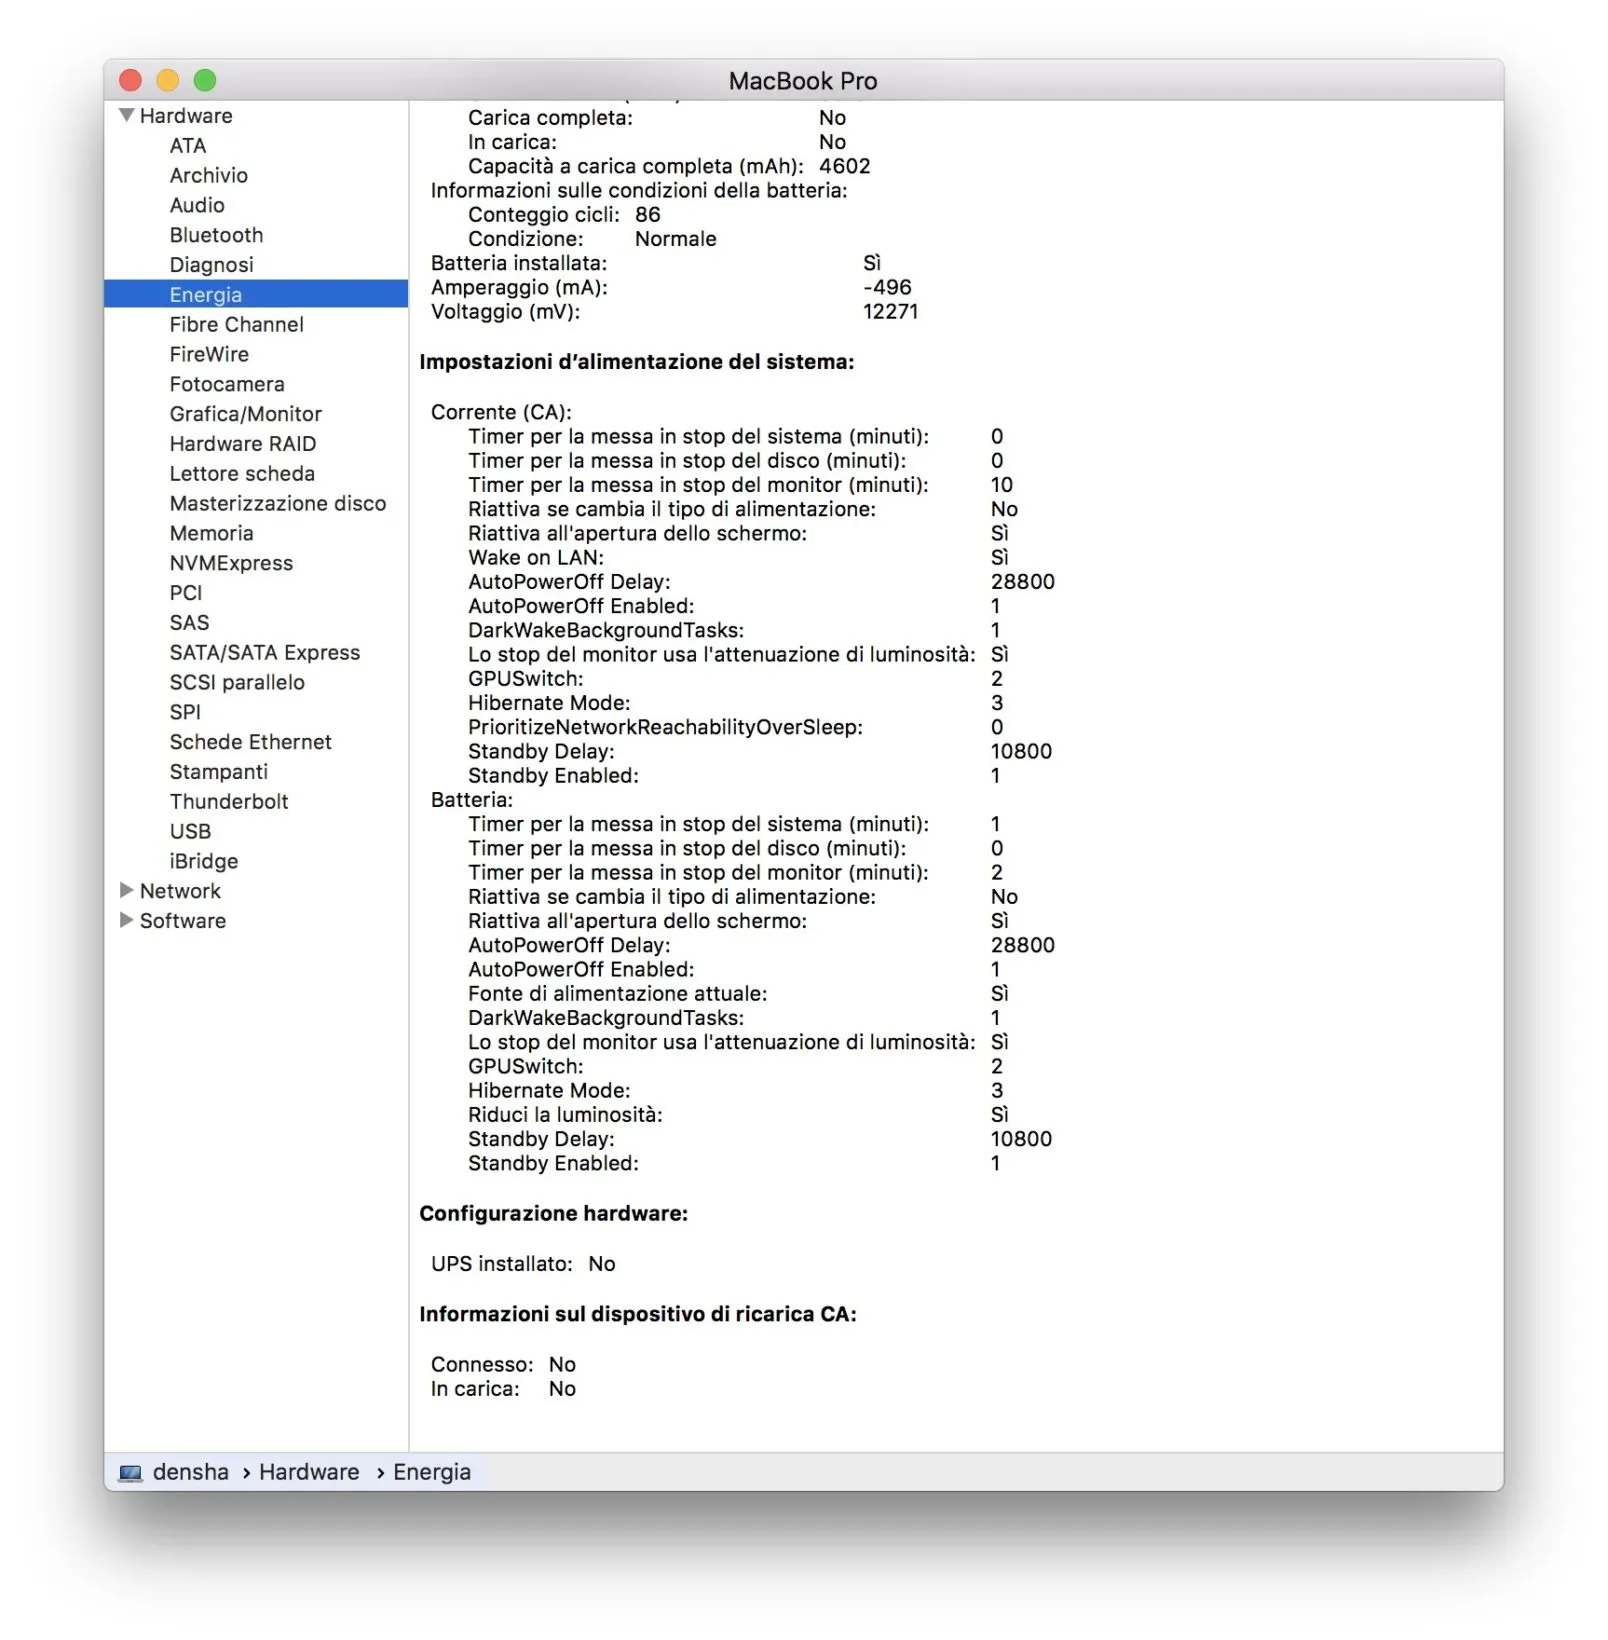Click the Impostazioni d'alimentazione del sistema heading
1608x1640 pixels.
(x=636, y=362)
